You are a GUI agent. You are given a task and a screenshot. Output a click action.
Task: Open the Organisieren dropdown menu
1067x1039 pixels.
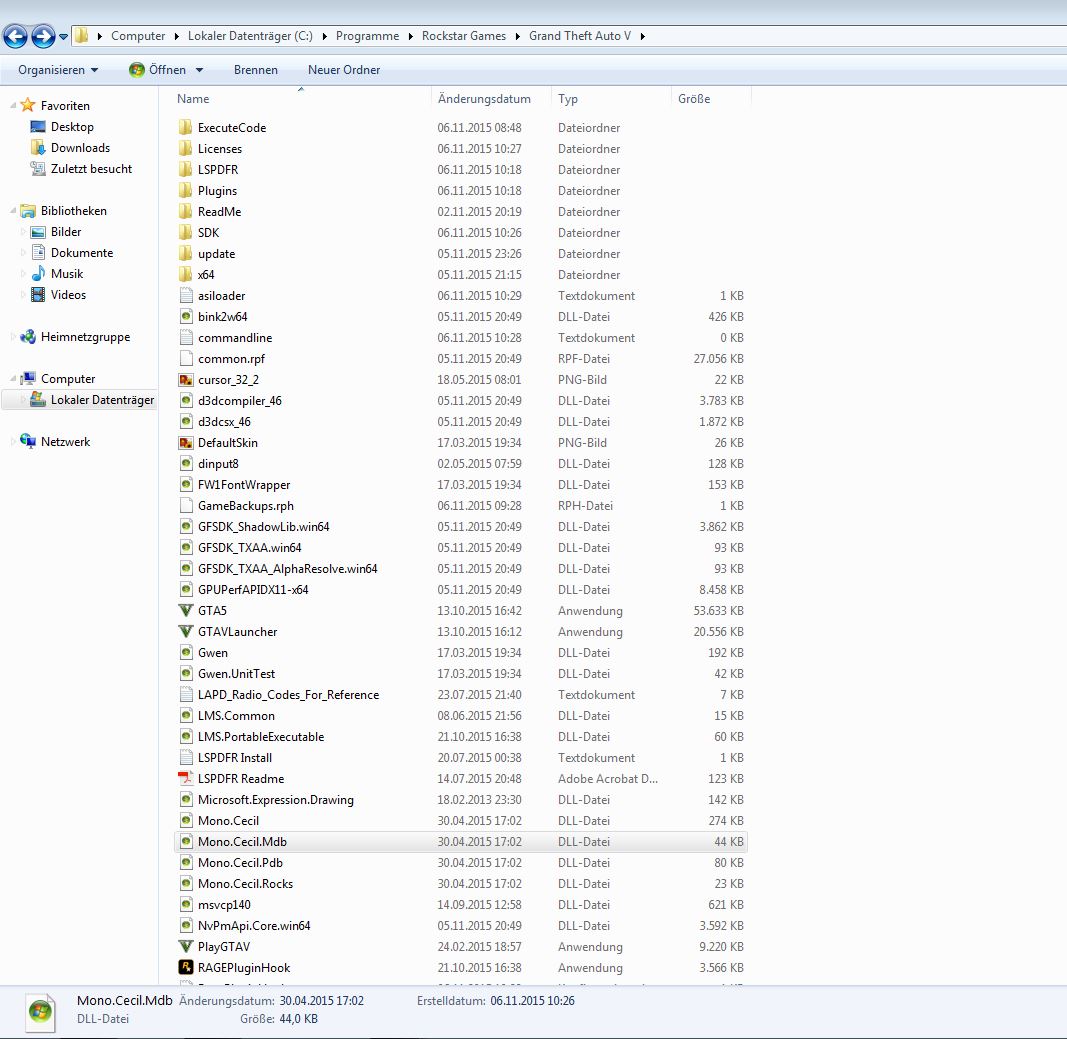59,69
